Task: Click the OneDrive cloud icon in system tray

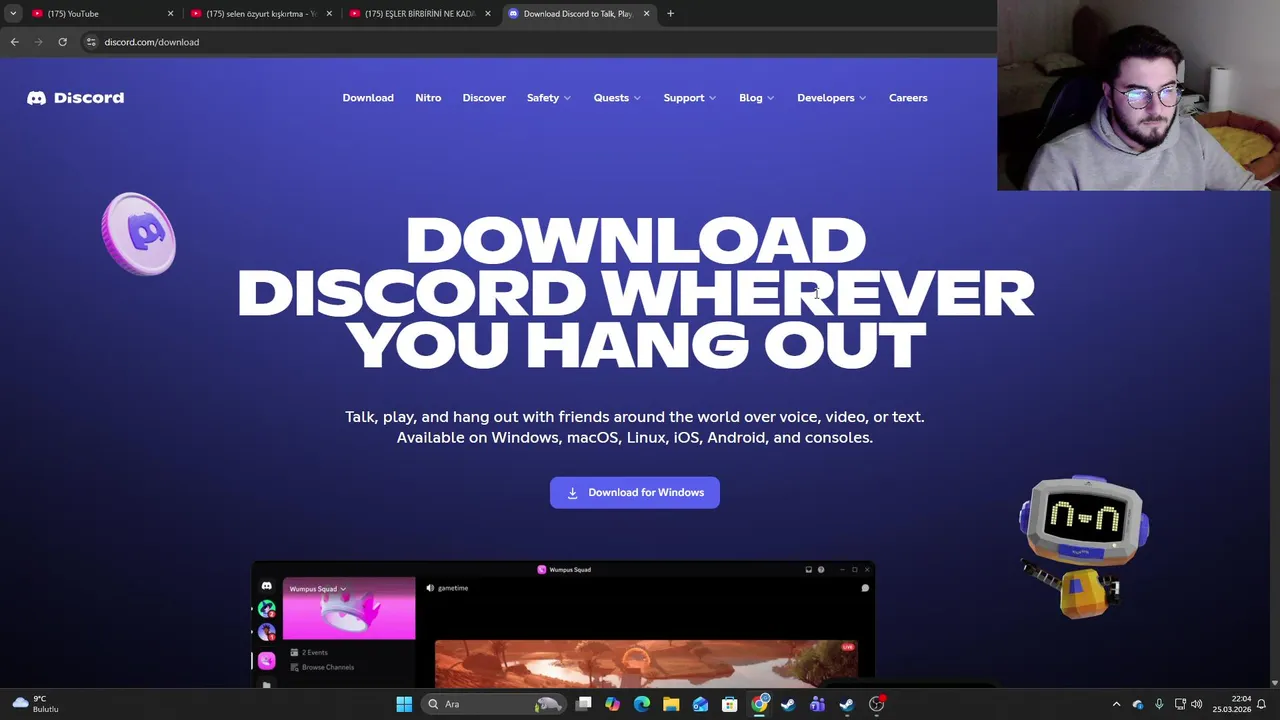Action: (1137, 704)
